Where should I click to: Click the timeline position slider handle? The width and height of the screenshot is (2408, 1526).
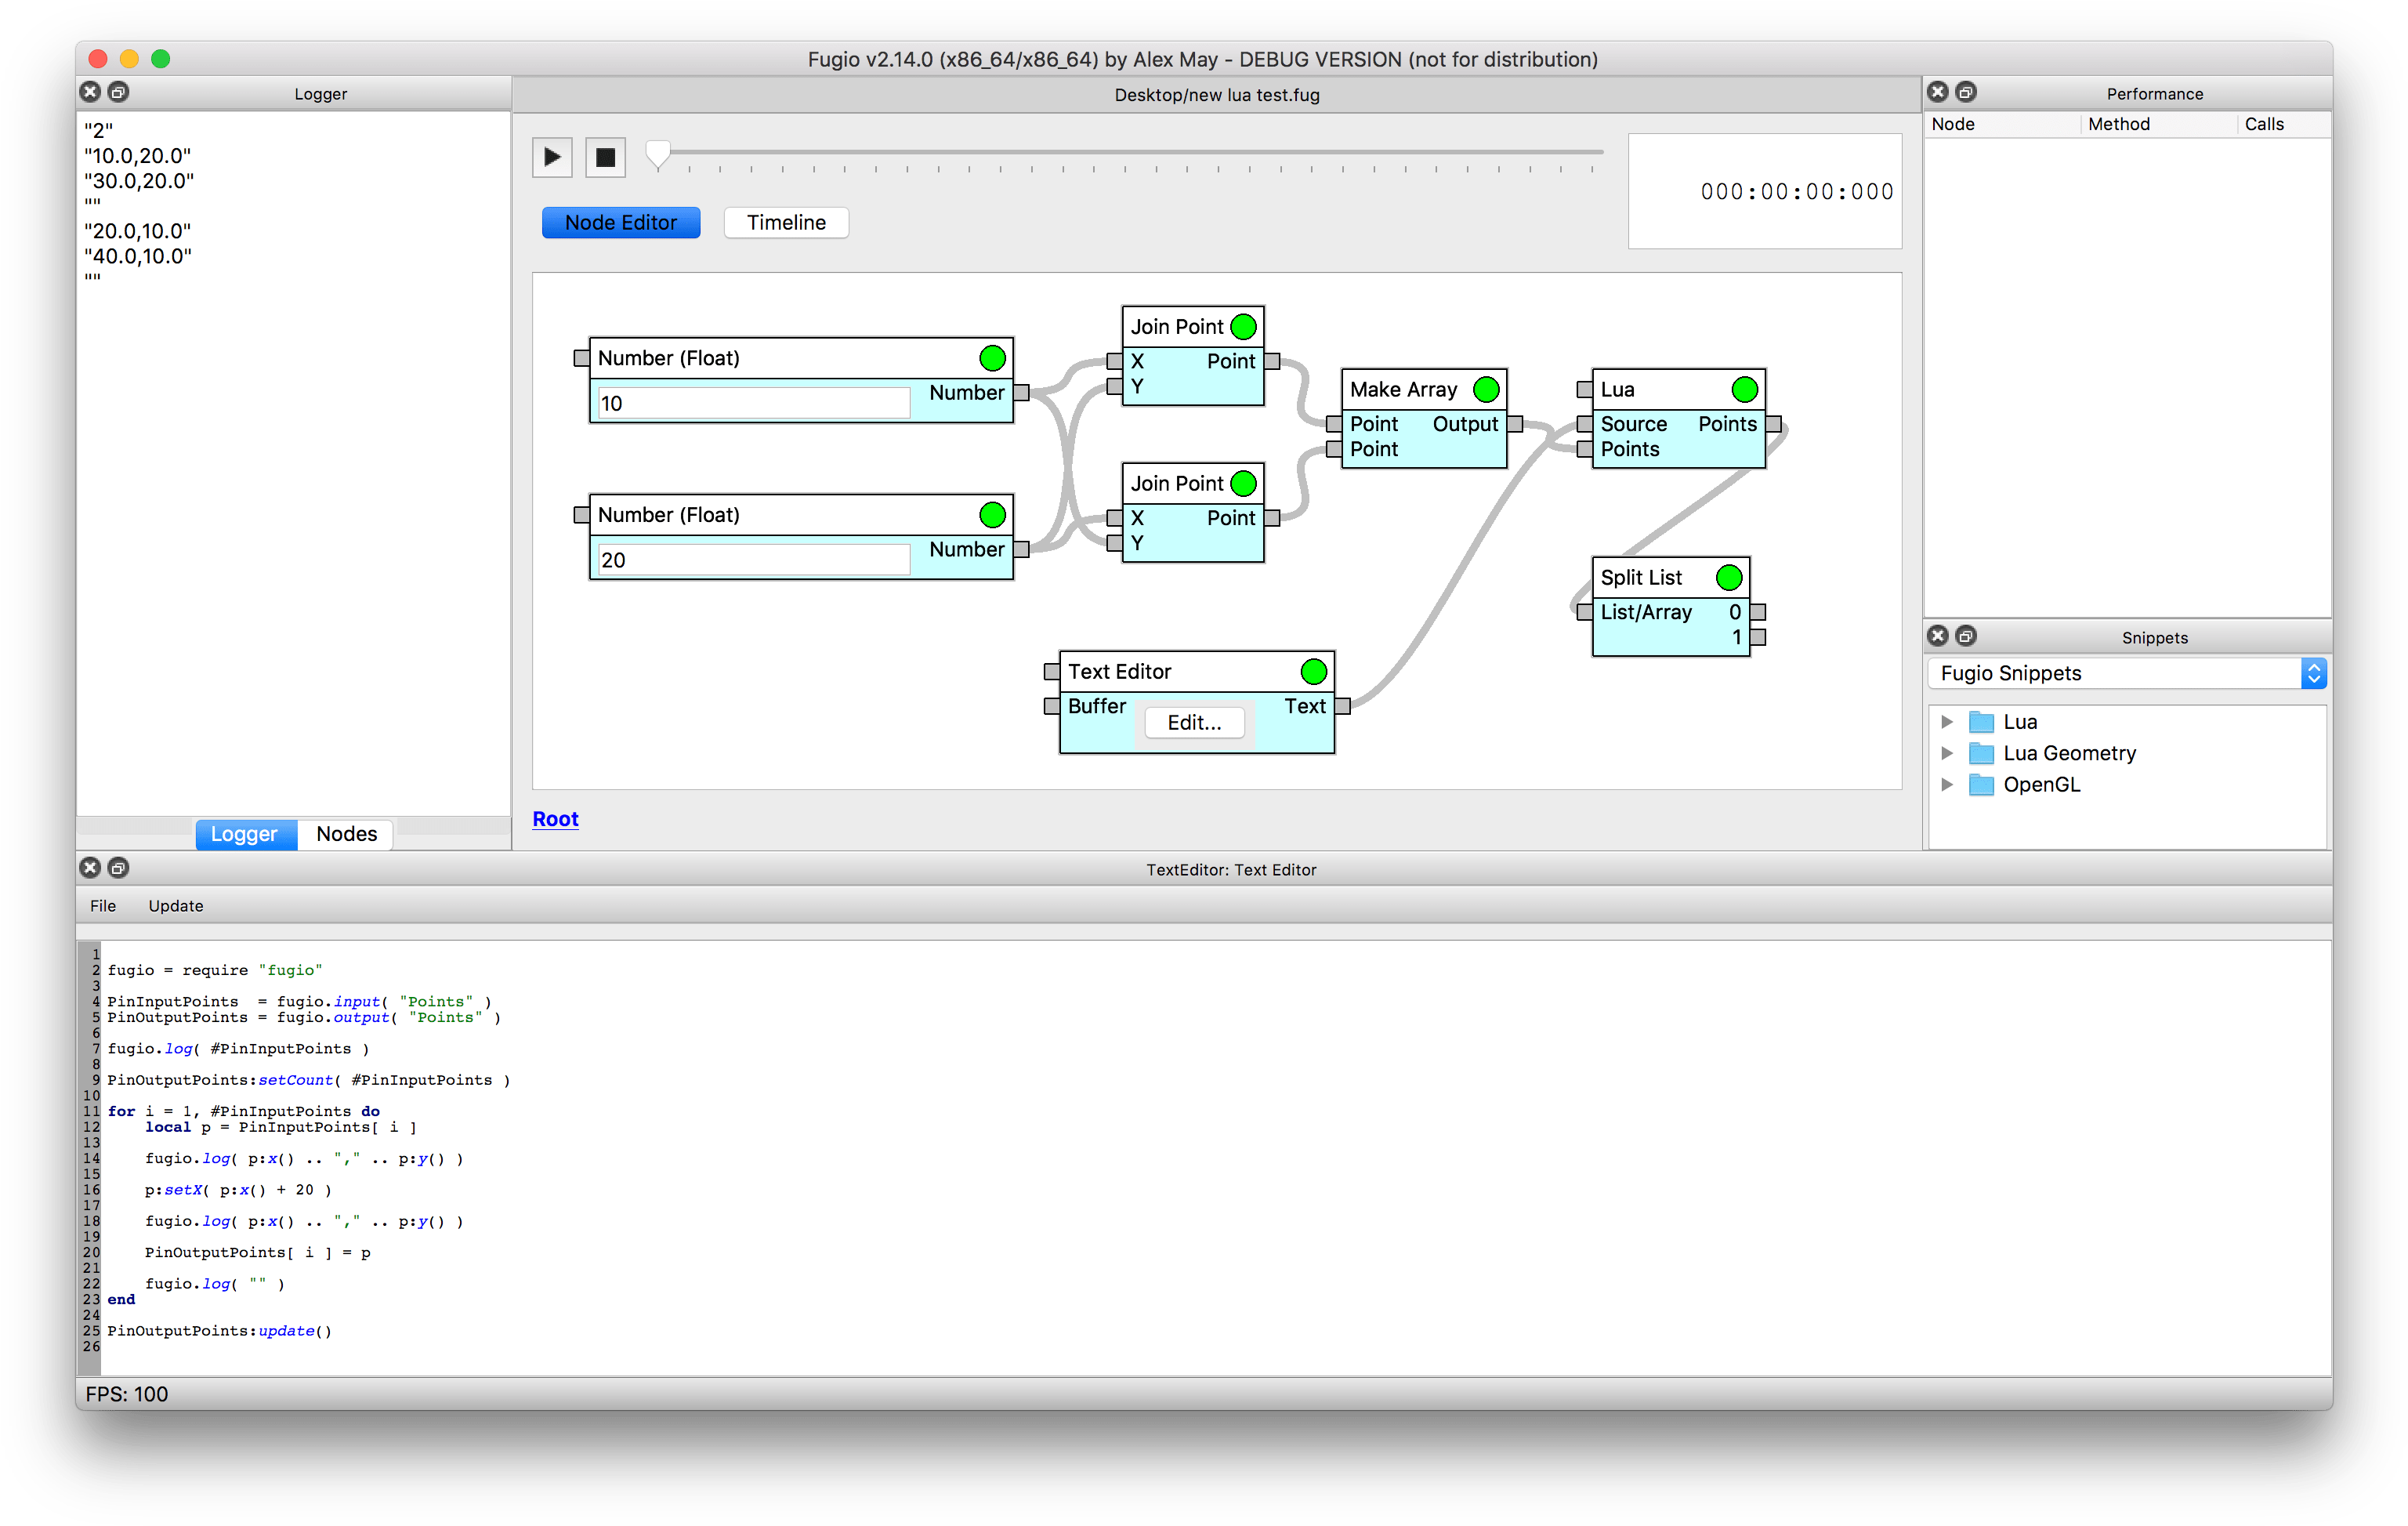coord(658,154)
